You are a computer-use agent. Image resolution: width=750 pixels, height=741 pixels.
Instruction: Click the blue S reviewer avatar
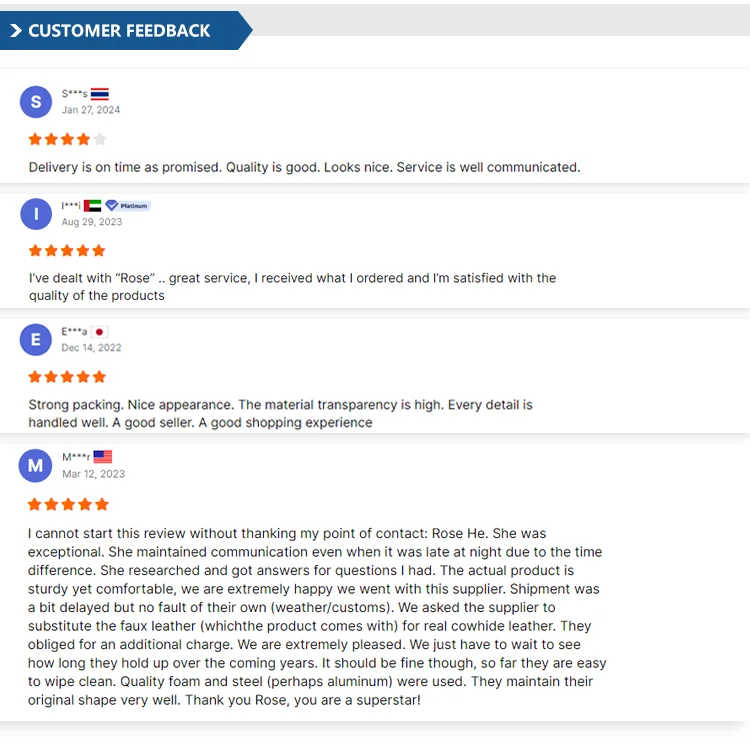coord(36,102)
